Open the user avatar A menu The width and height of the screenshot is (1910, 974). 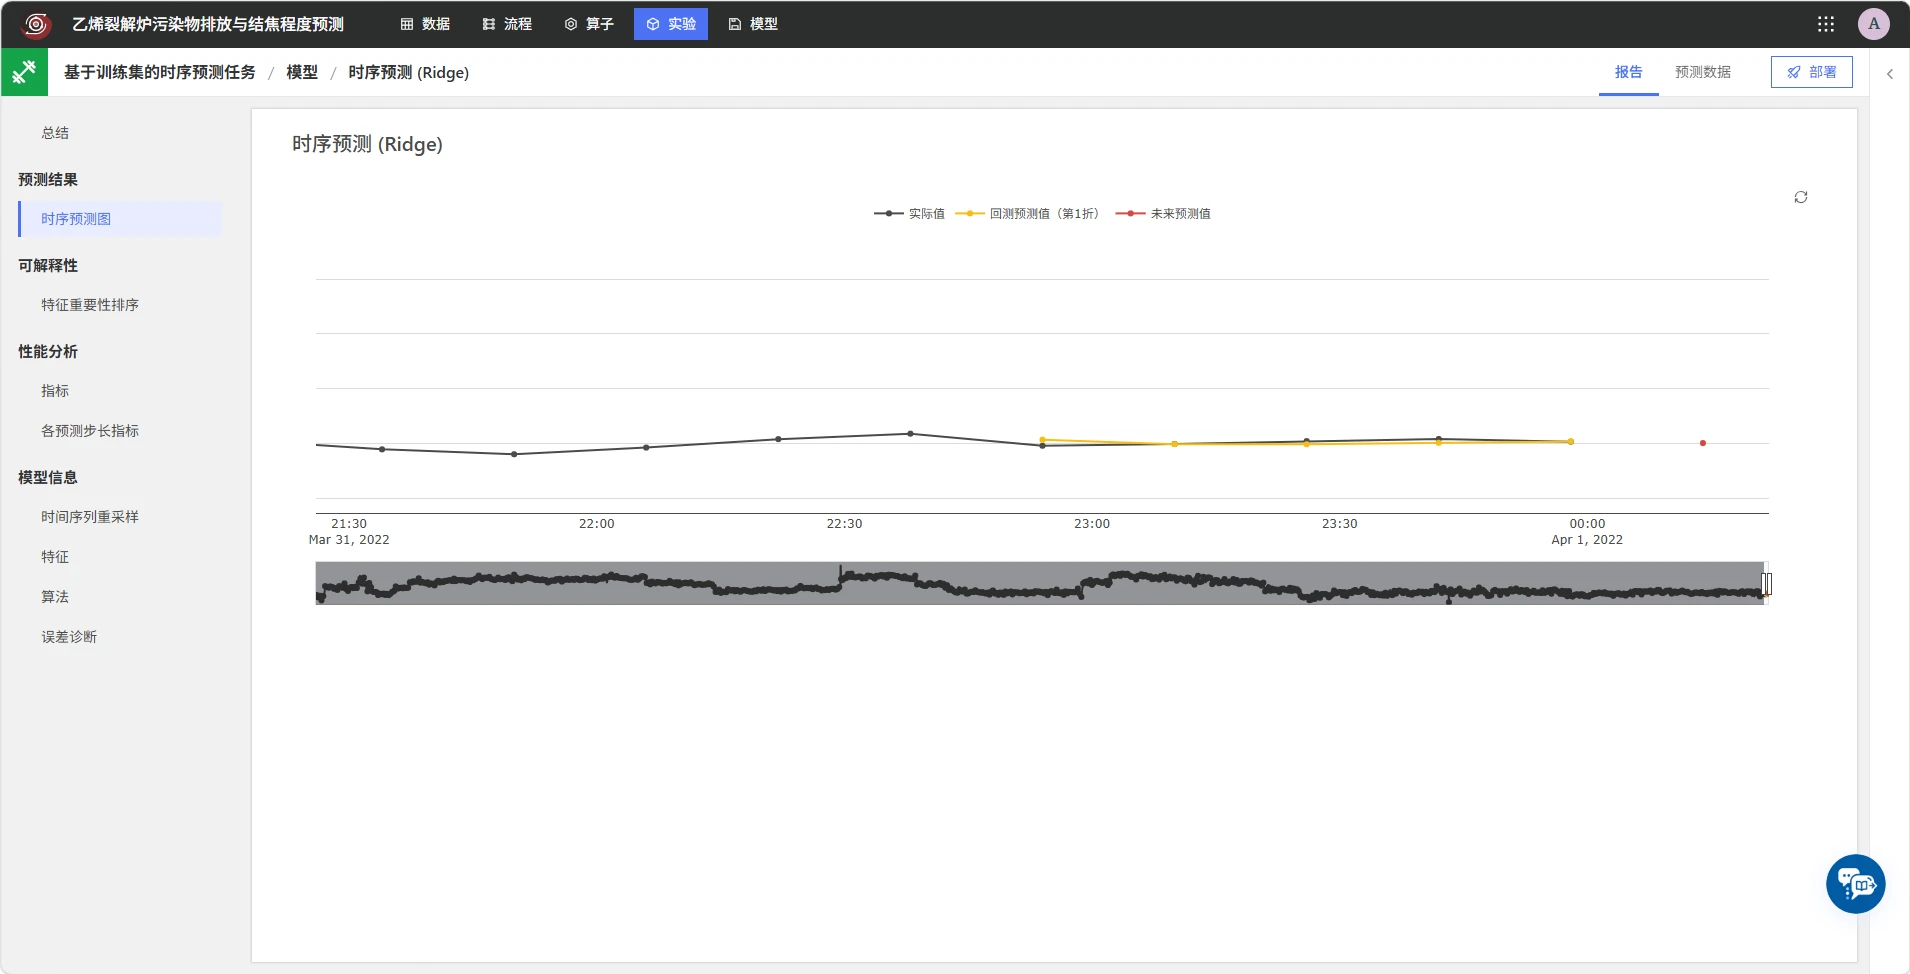[x=1874, y=24]
